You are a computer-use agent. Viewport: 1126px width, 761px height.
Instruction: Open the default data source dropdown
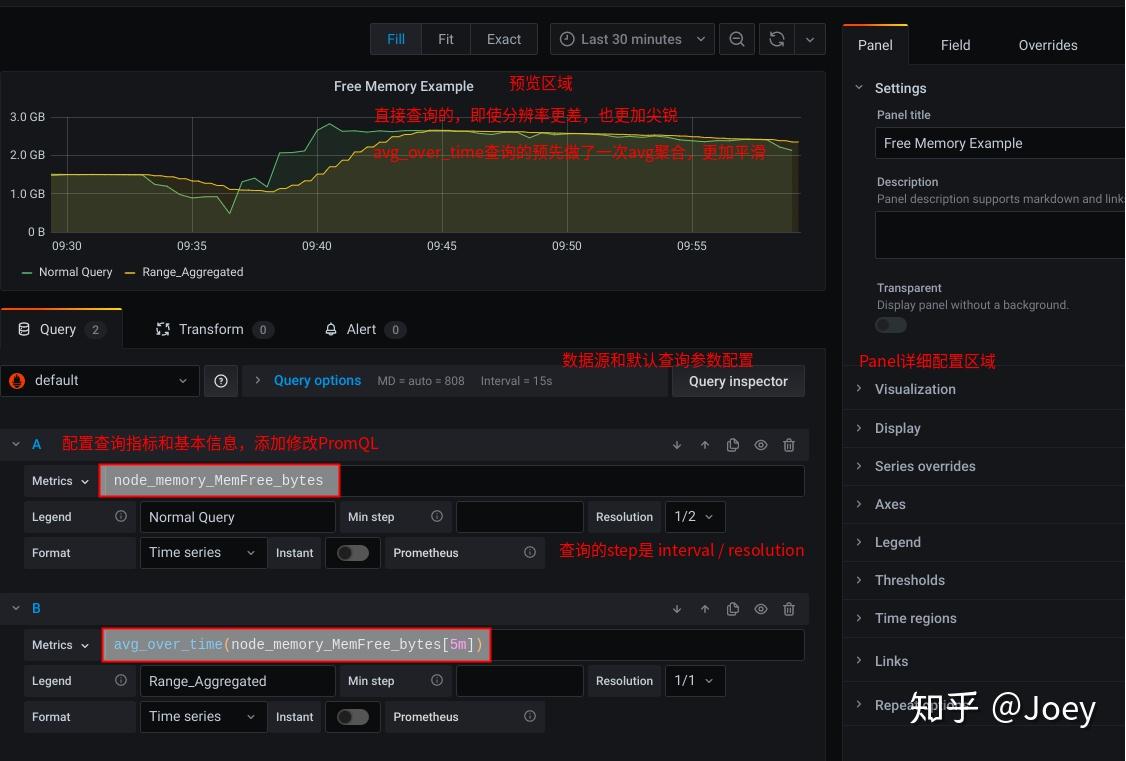point(99,380)
